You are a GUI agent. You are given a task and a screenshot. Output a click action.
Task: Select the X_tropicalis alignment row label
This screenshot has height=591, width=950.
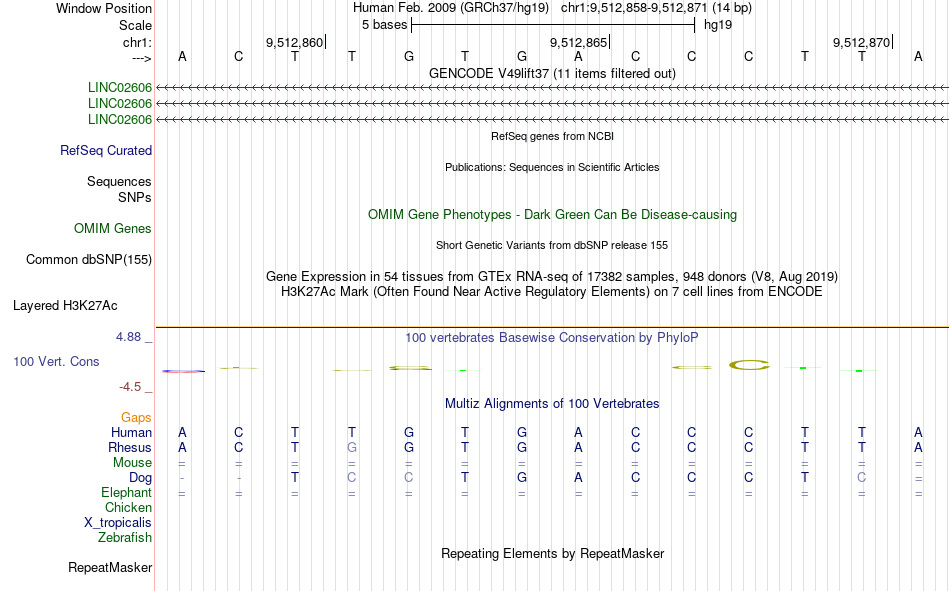pyautogui.click(x=118, y=523)
